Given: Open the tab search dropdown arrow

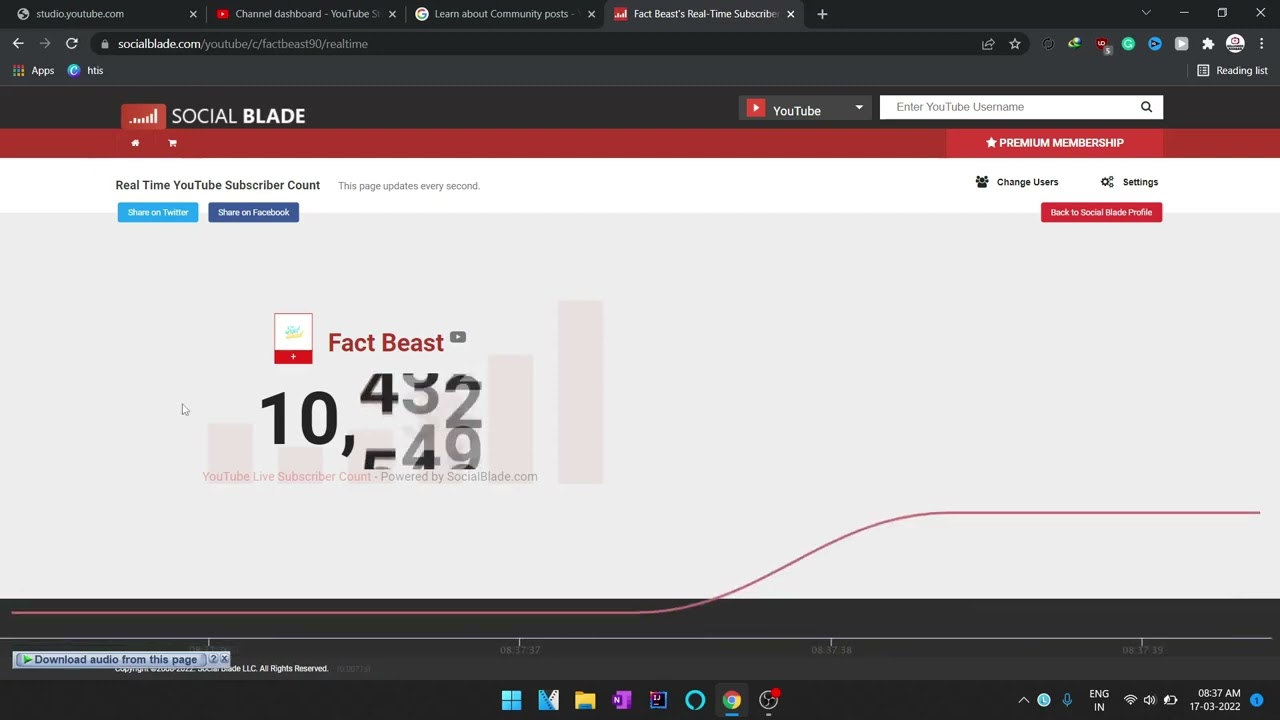Looking at the screenshot, I should pos(1146,13).
